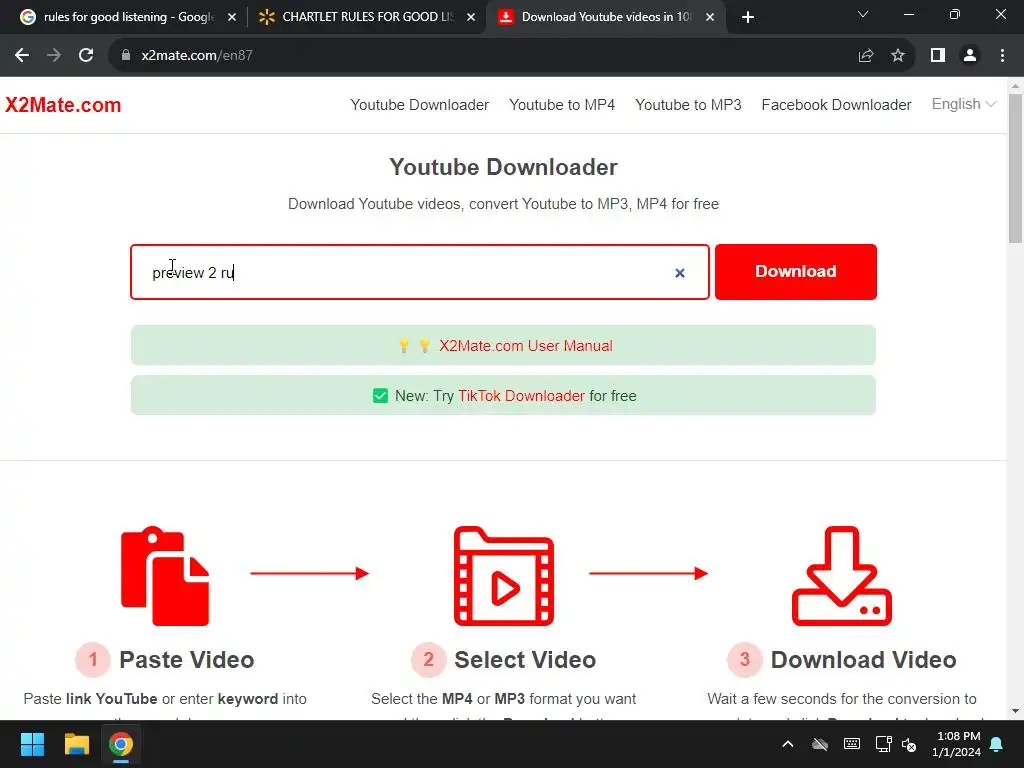The image size is (1024, 768).
Task: Open Youtube to MP4 page
Action: tap(562, 105)
